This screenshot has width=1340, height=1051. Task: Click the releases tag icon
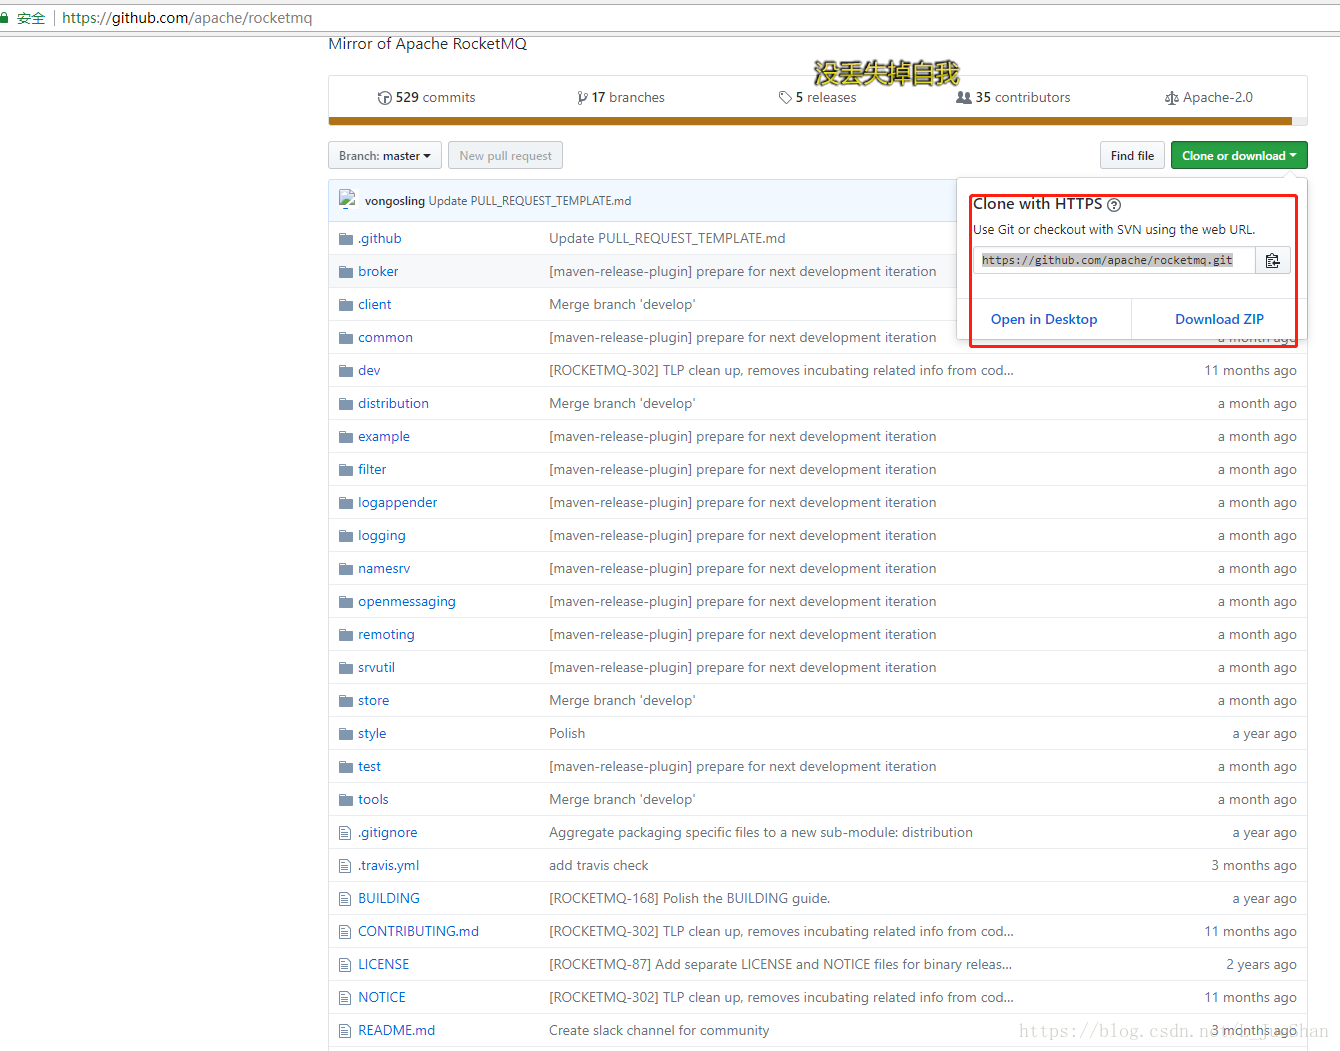[785, 98]
